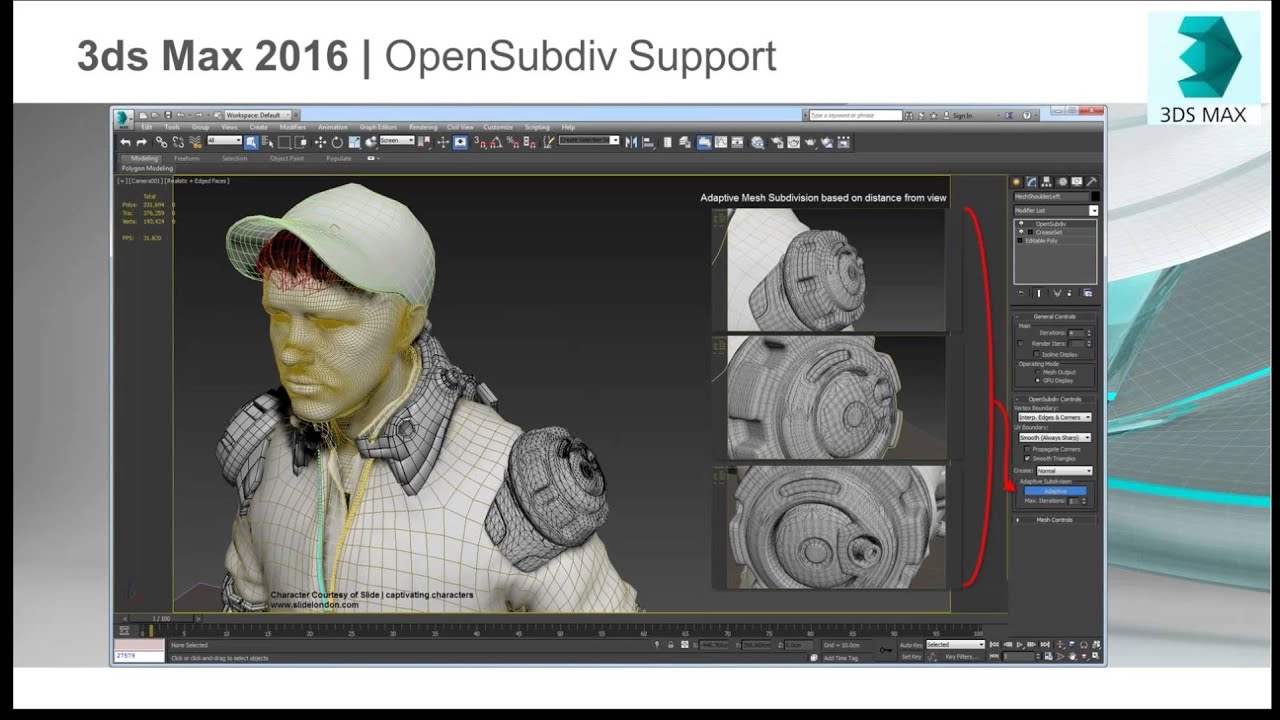1280x720 pixels.
Task: Open the Vertex Boundary dropdown
Action: [1055, 417]
